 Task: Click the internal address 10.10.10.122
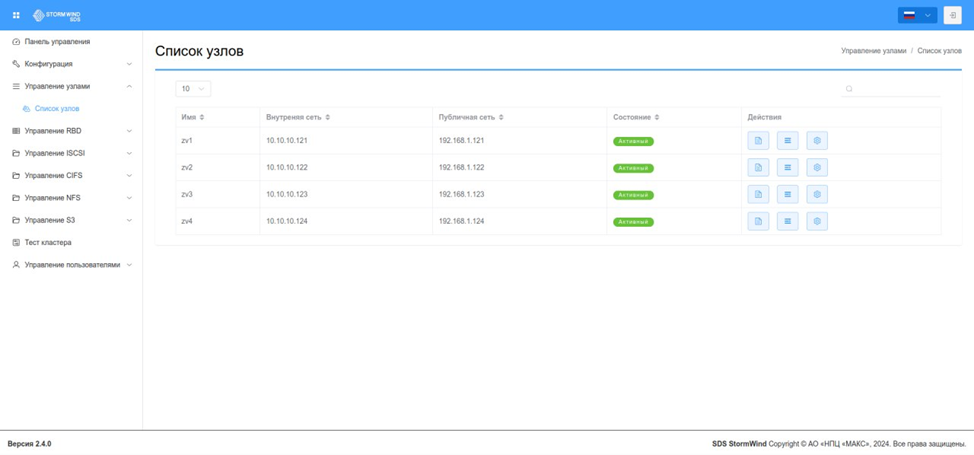tap(287, 168)
